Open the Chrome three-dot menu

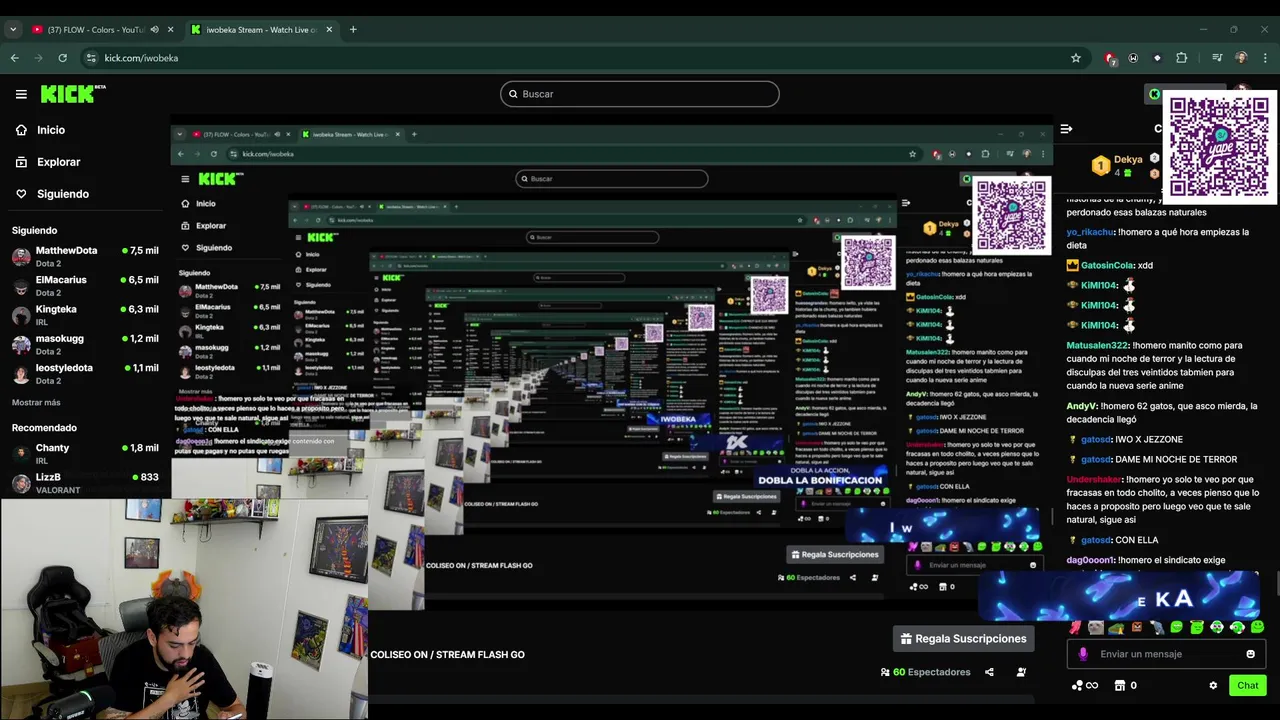click(x=1265, y=58)
